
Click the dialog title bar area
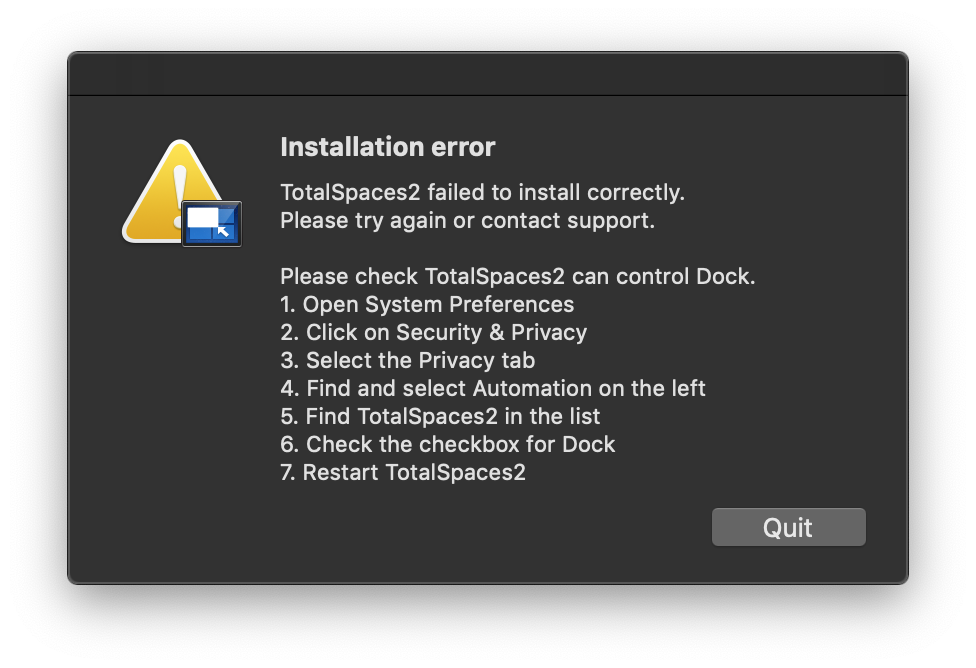pos(487,73)
